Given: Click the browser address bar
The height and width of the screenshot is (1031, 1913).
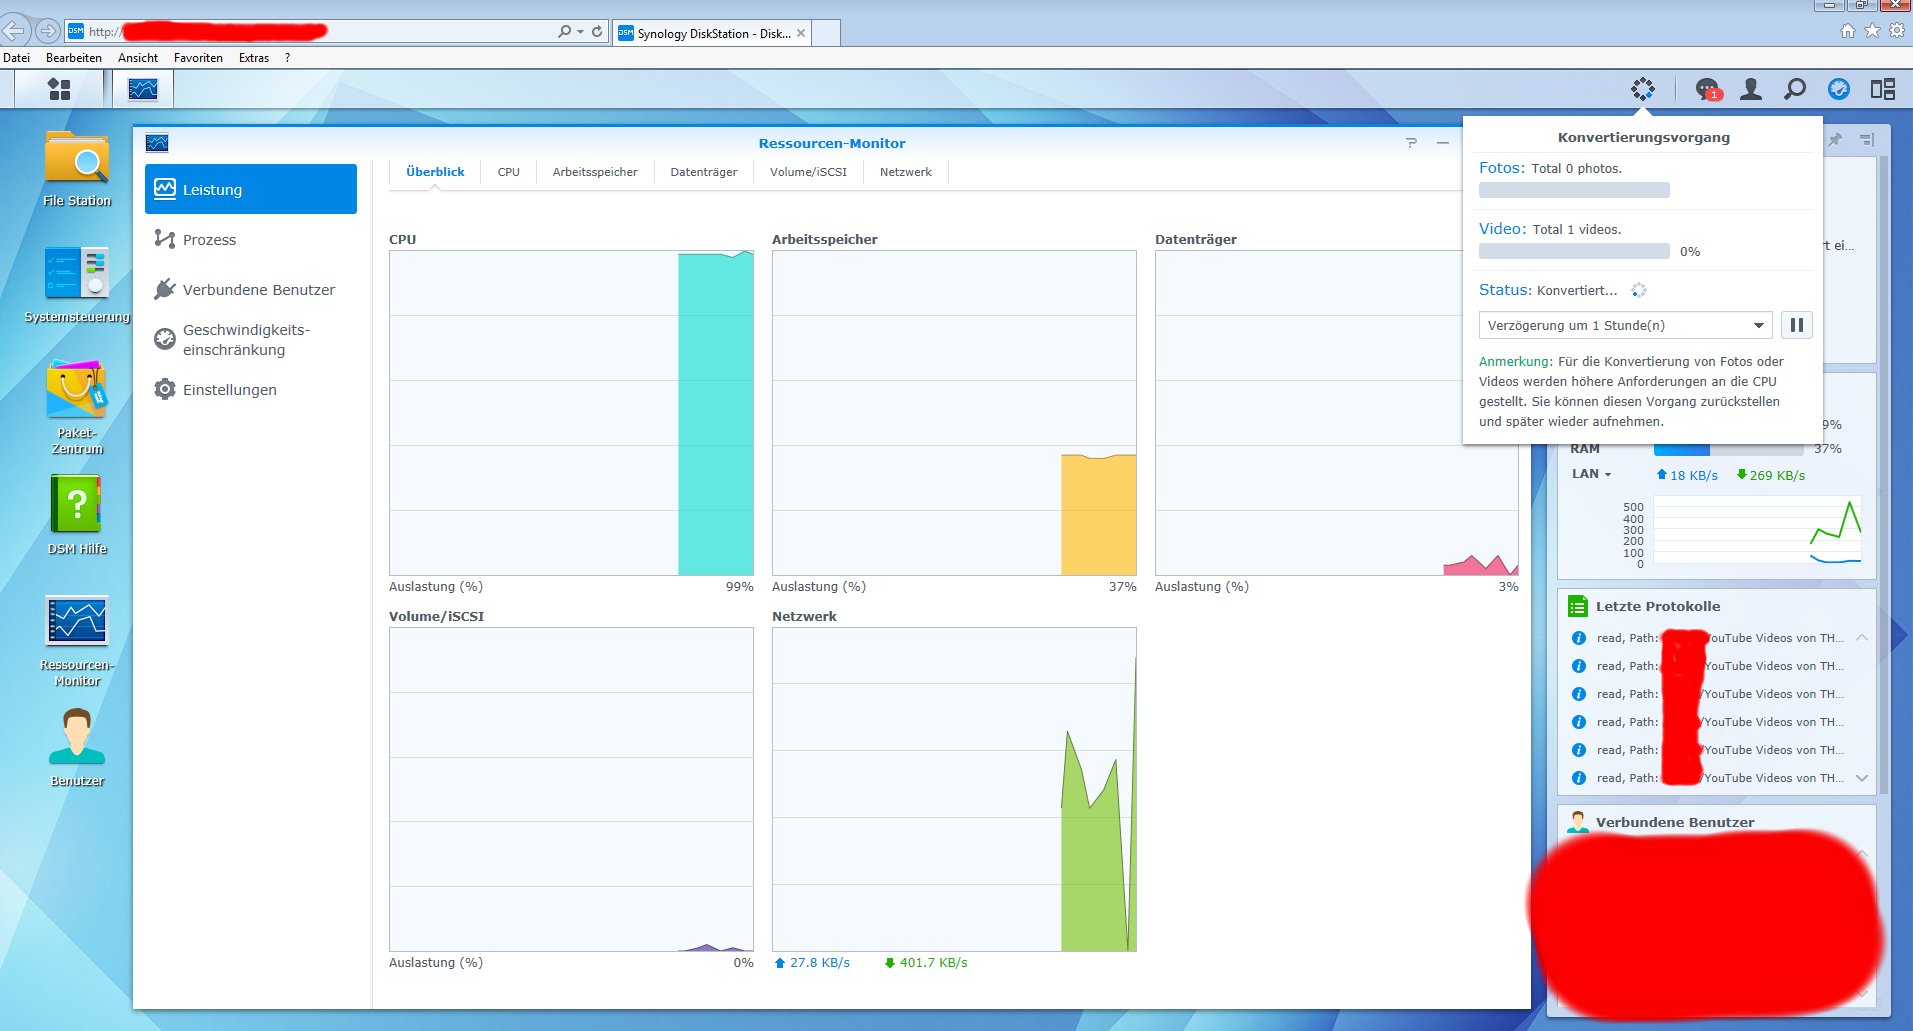Looking at the screenshot, I should tap(320, 32).
